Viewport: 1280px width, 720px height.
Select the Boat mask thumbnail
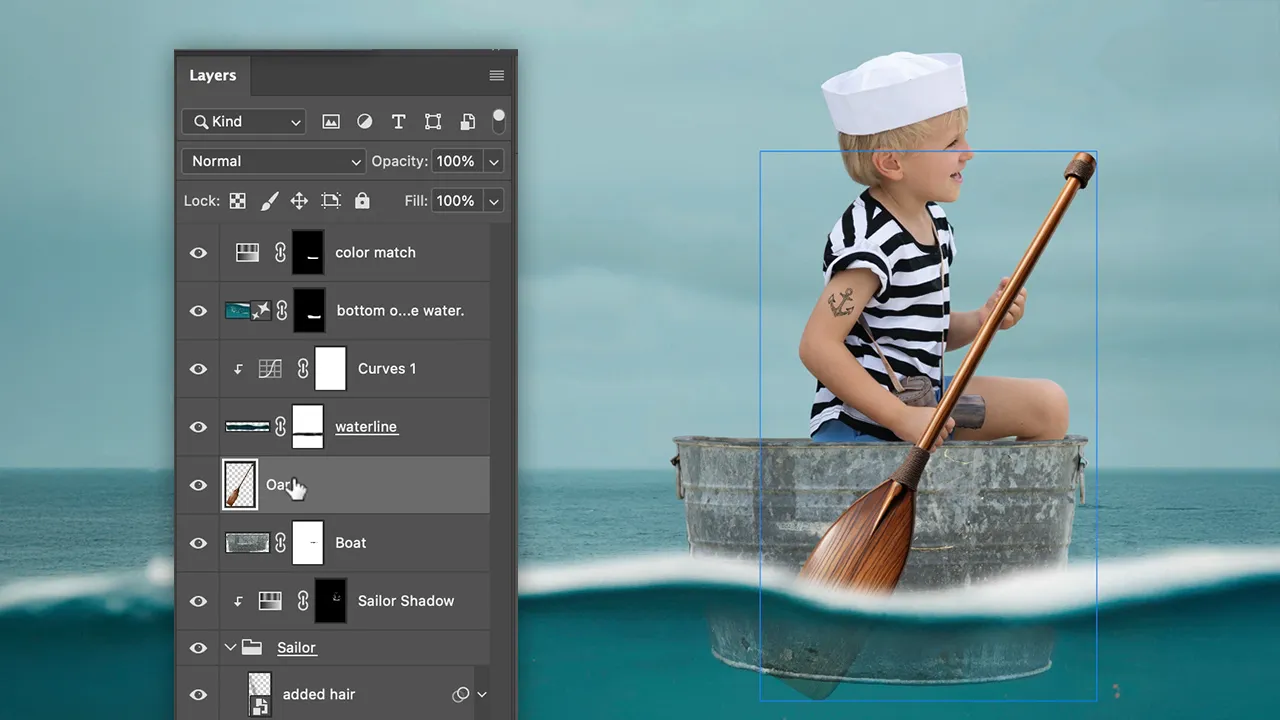pos(308,543)
